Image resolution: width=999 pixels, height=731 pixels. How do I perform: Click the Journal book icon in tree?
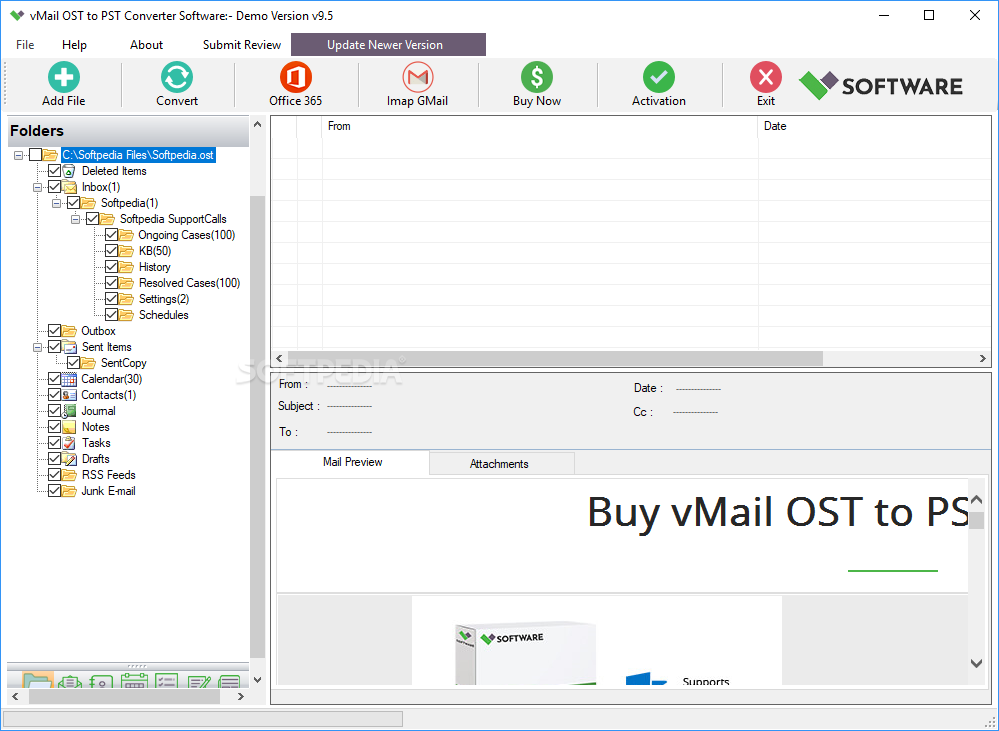69,410
